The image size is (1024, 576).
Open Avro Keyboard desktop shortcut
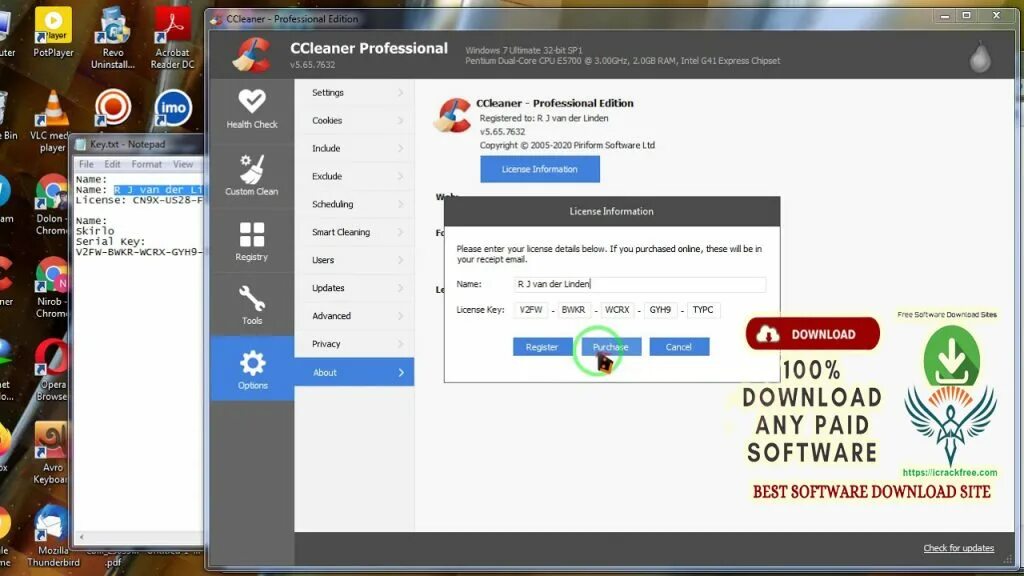click(x=51, y=453)
